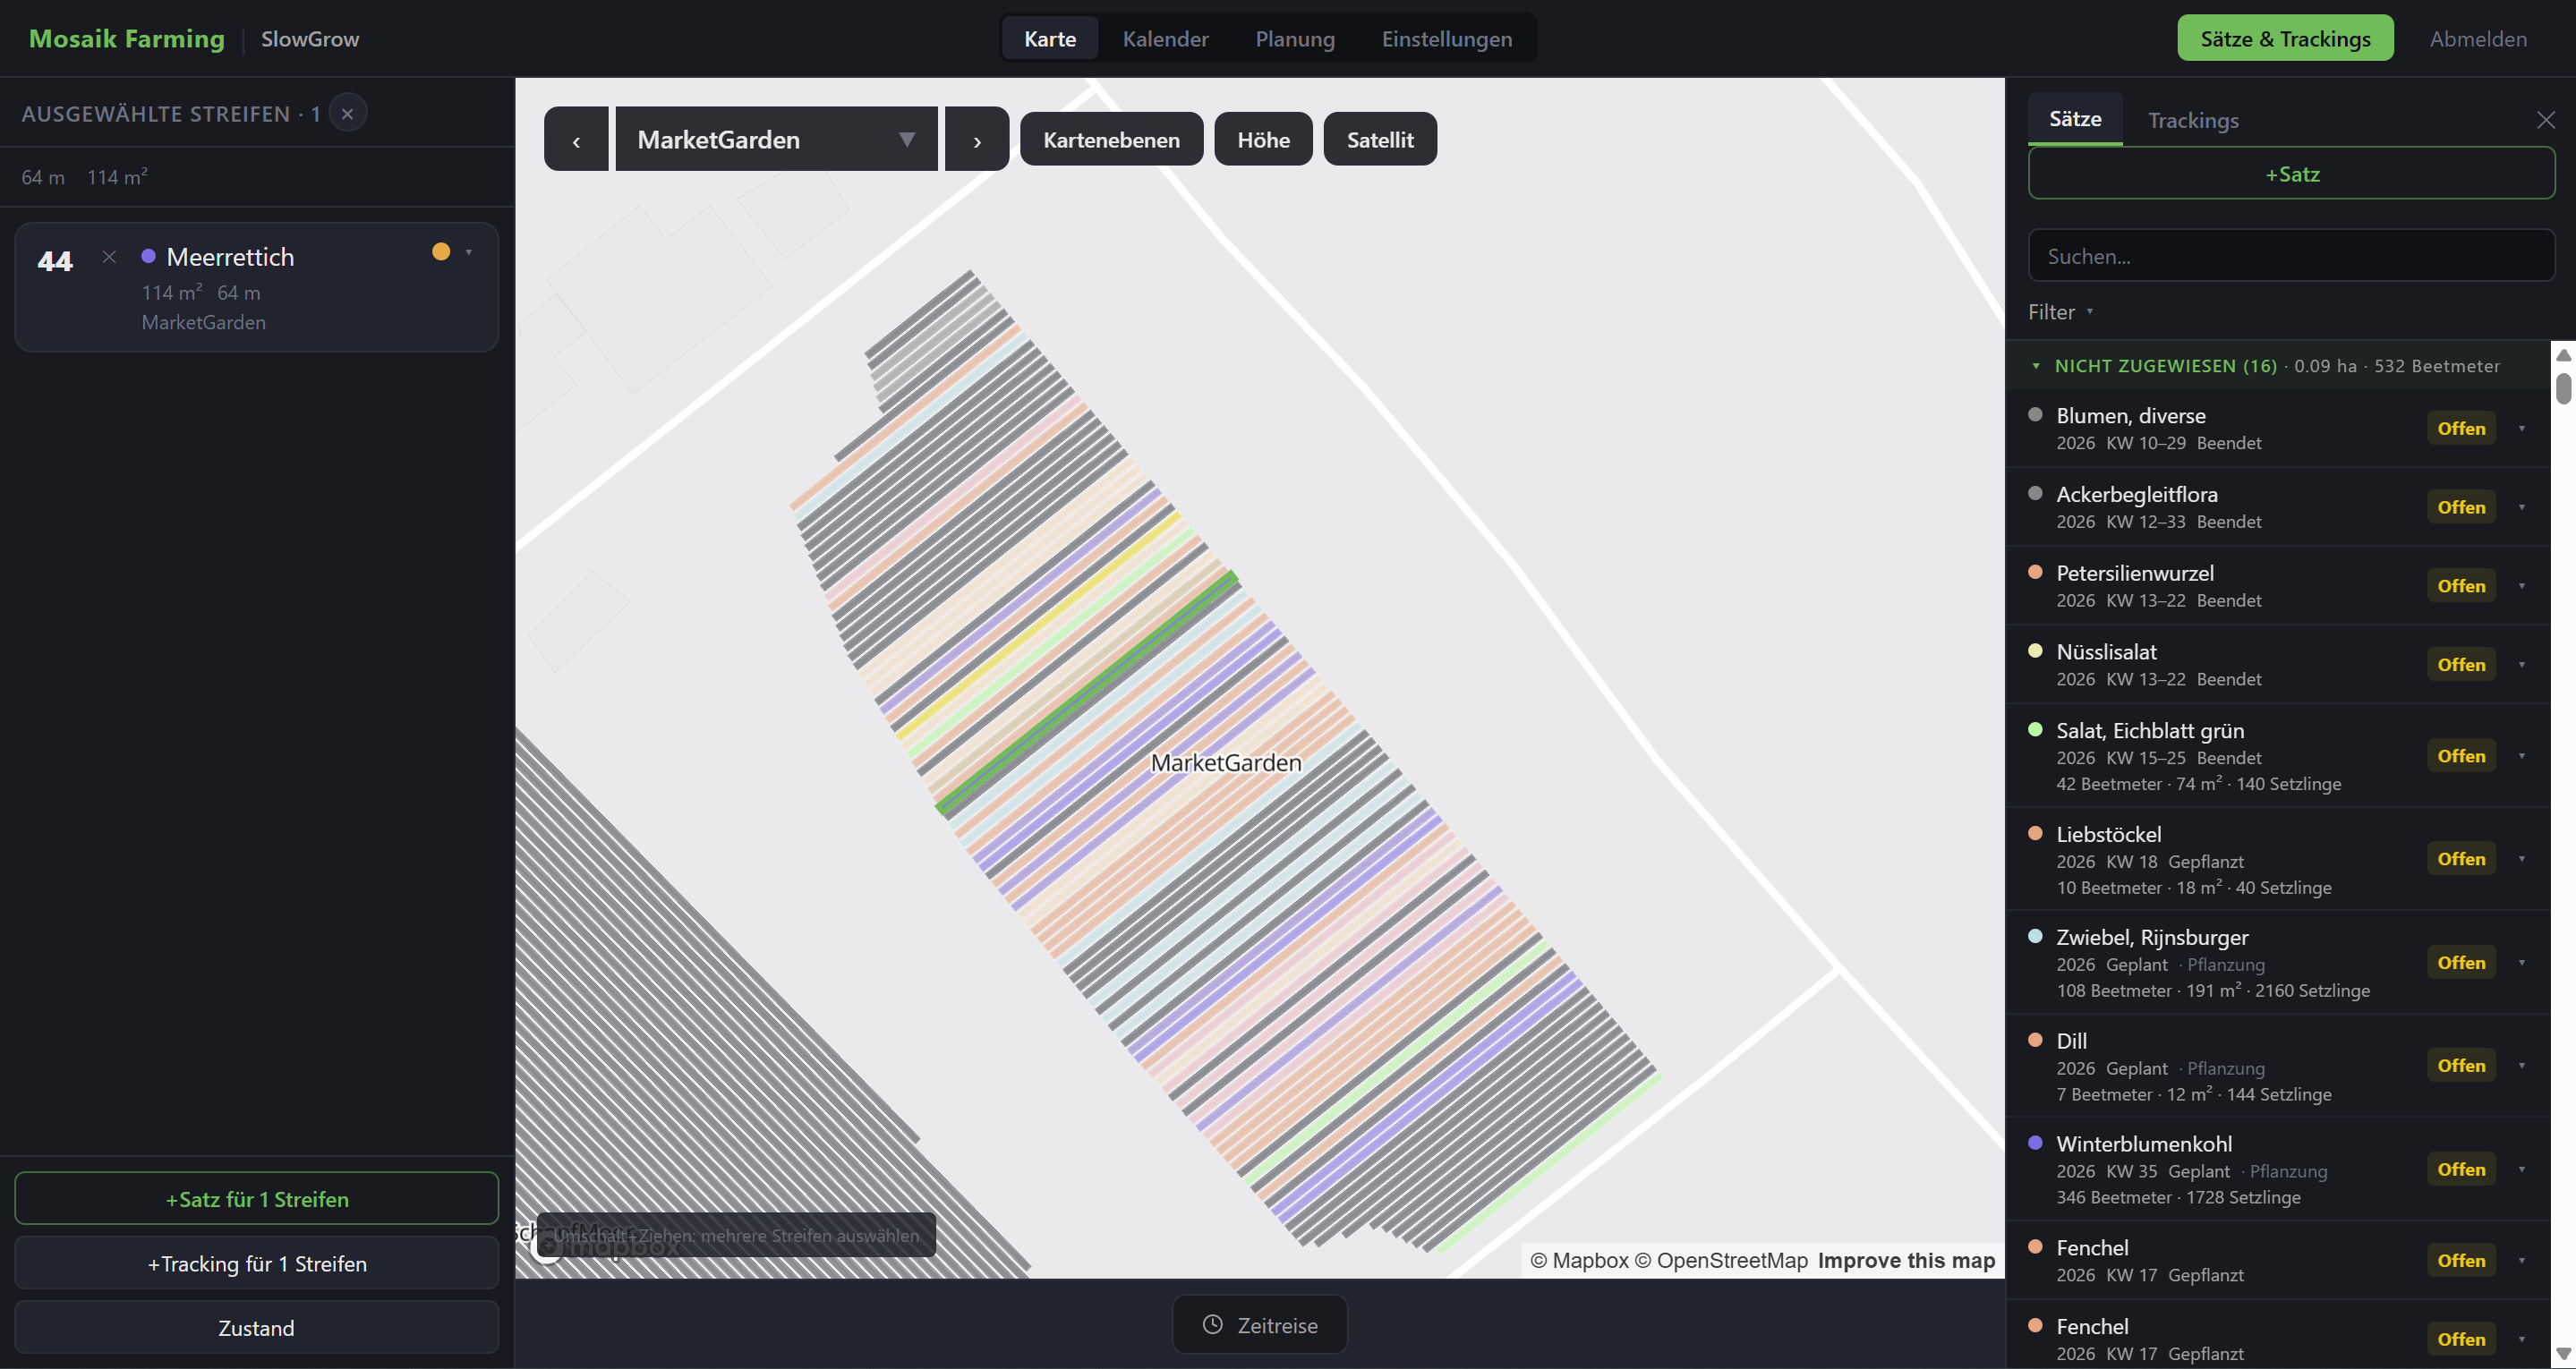Click the scrollbar down arrow in the set list

tap(2563, 1354)
